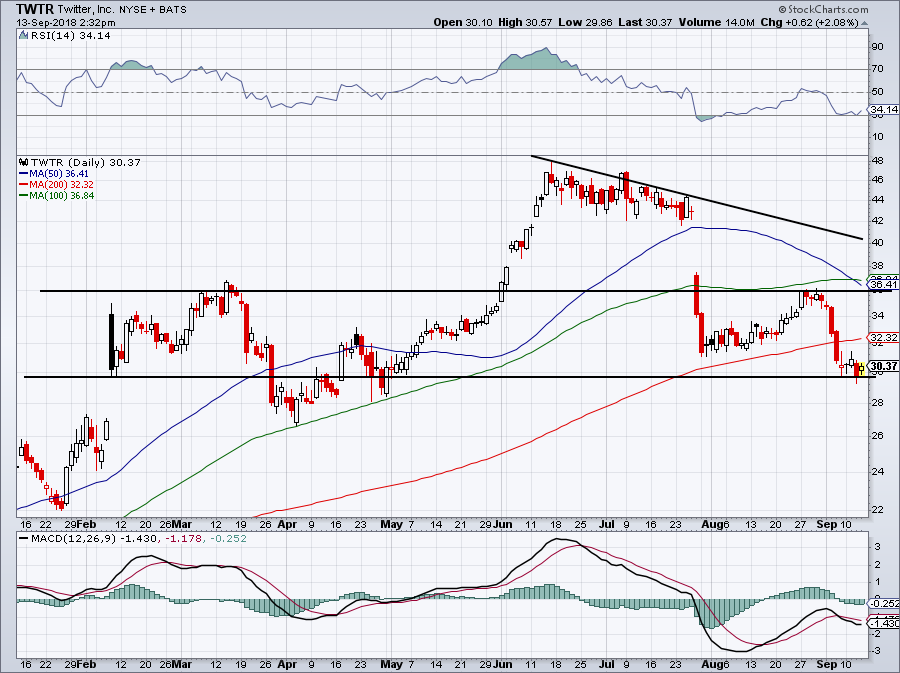Click the -0.252 MACD histogram legend value

[228, 539]
